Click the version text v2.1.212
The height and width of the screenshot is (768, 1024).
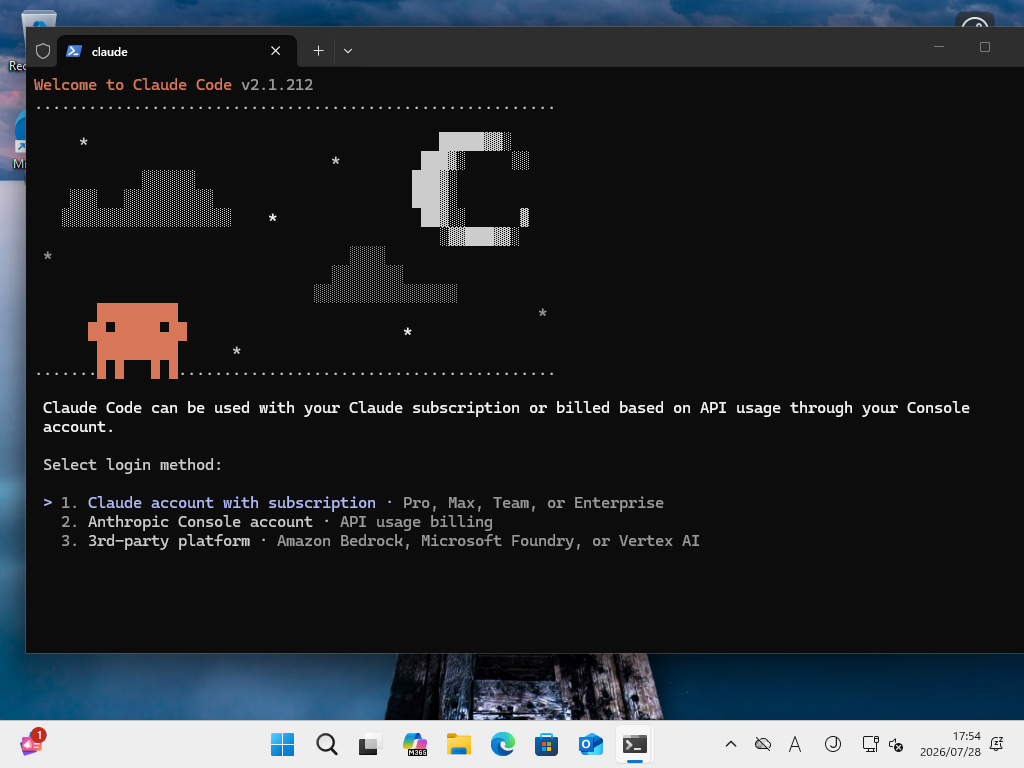pos(277,85)
